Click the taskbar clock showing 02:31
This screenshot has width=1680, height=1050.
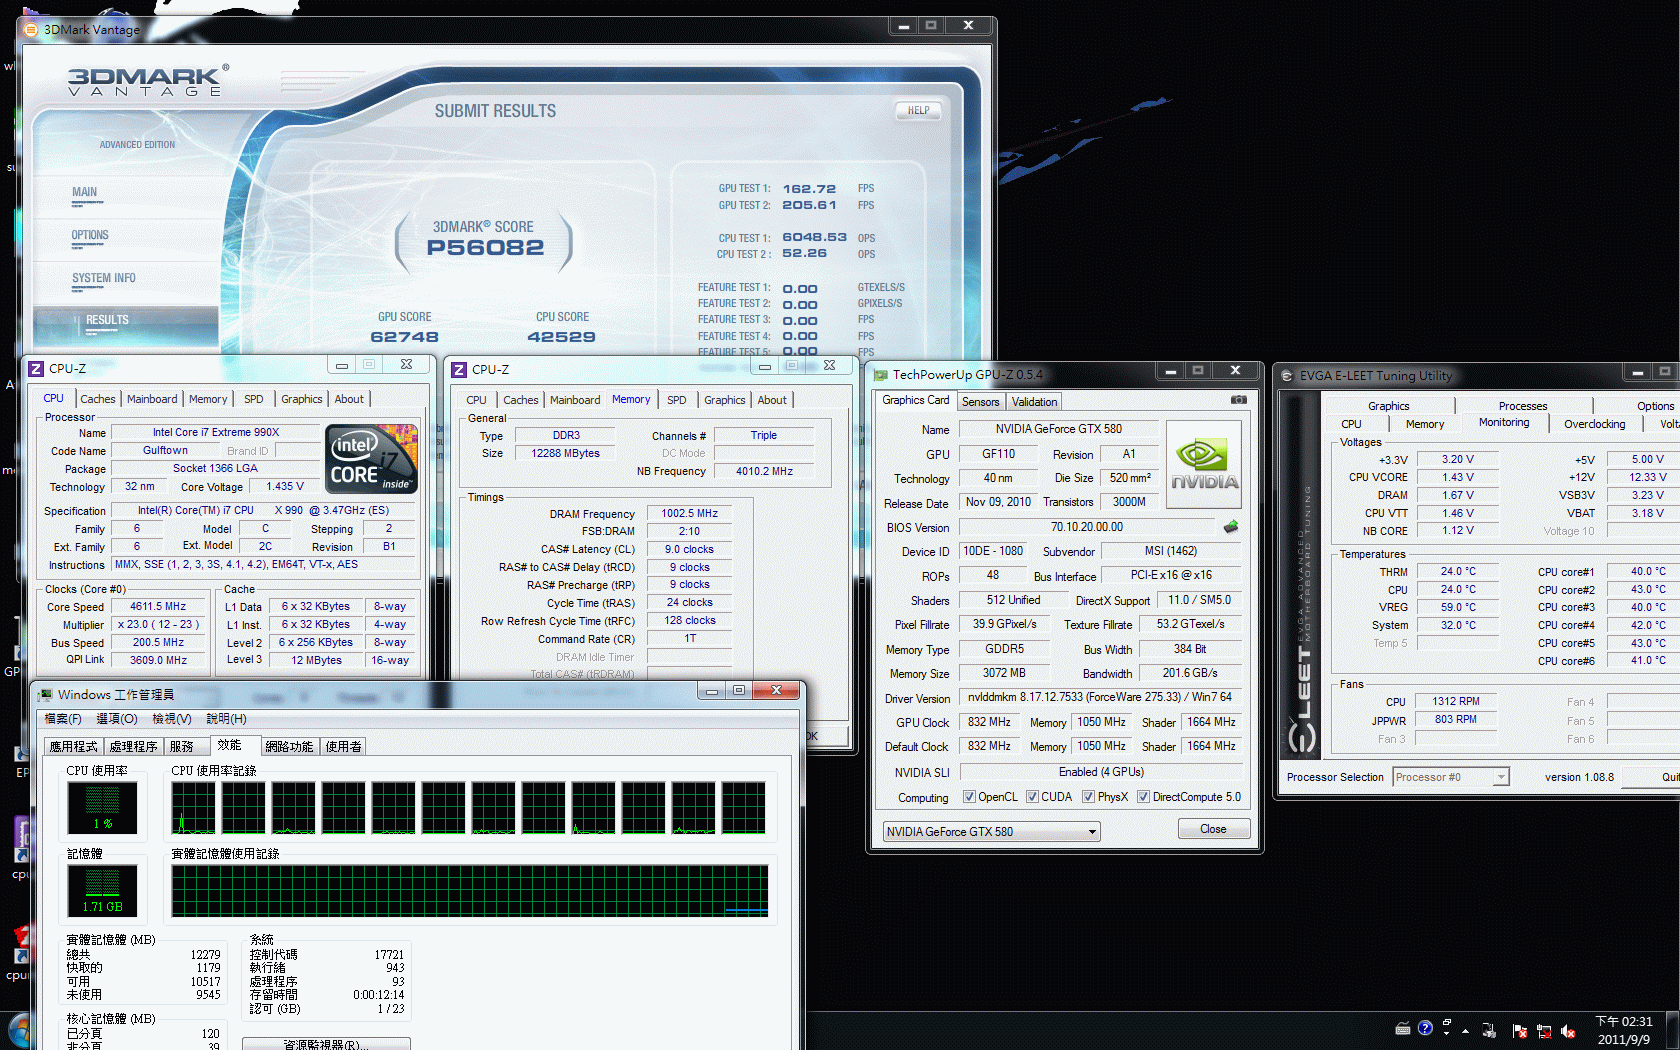point(1624,1030)
